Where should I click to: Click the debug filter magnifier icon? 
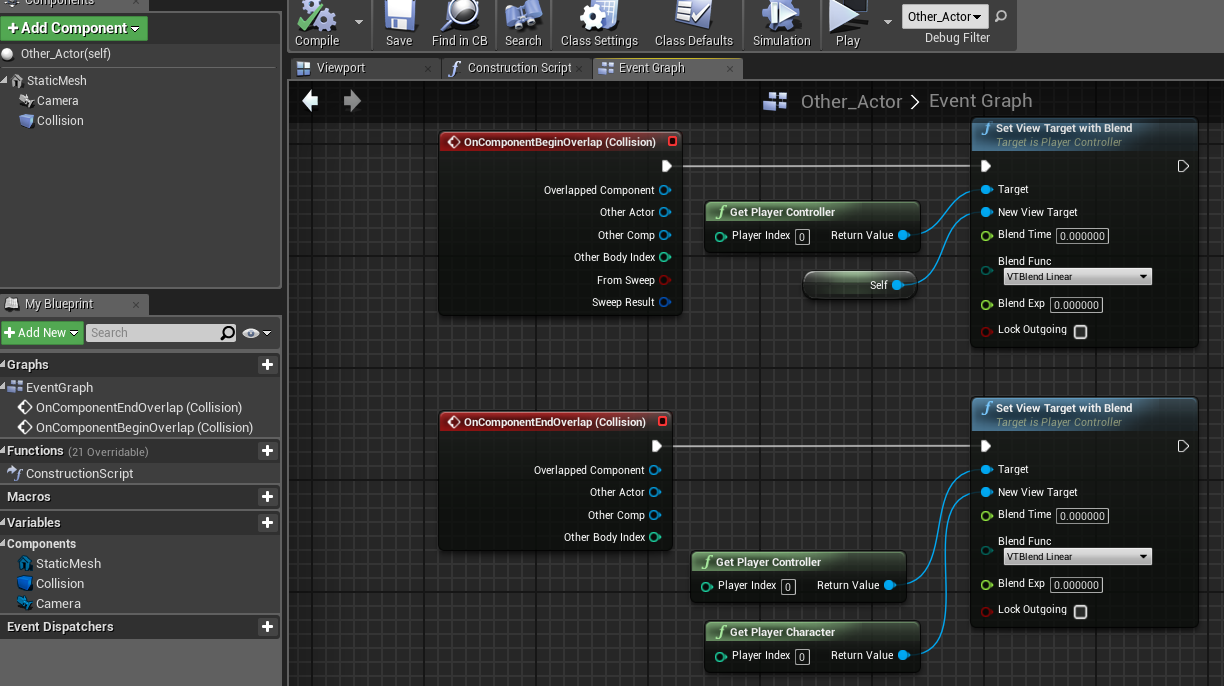point(1001,17)
